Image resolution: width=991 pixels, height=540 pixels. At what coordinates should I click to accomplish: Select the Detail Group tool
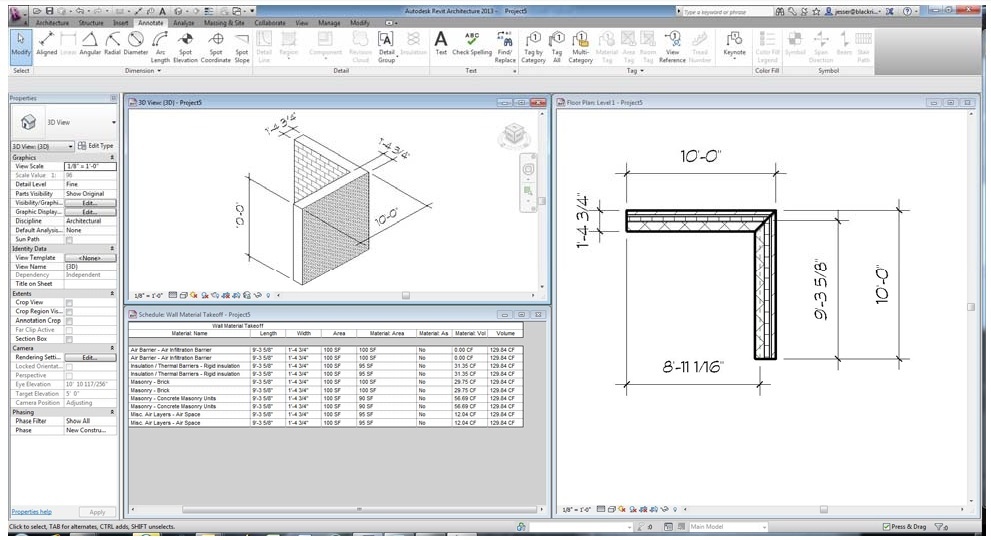coord(386,43)
